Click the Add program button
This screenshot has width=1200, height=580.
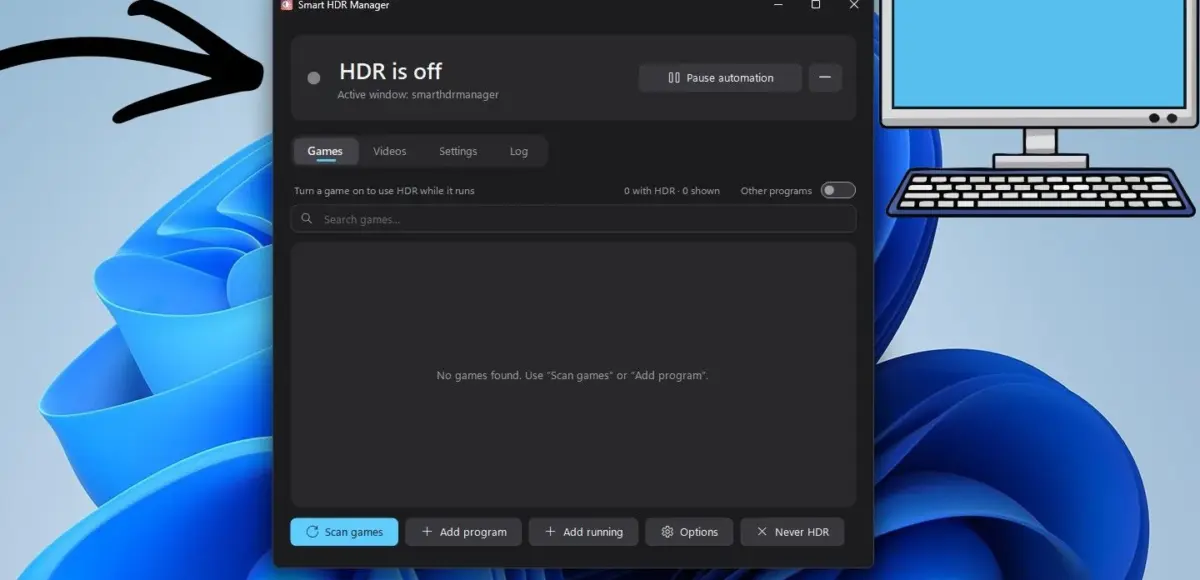coord(465,532)
